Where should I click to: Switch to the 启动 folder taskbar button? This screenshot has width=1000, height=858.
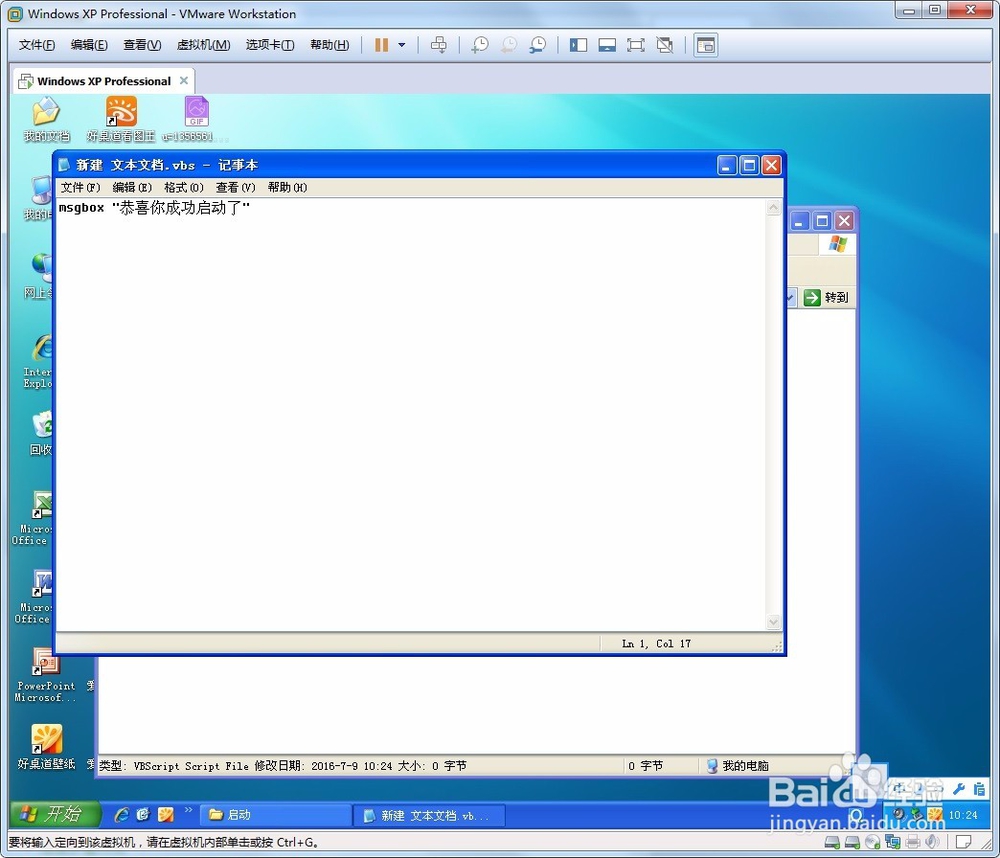point(276,815)
